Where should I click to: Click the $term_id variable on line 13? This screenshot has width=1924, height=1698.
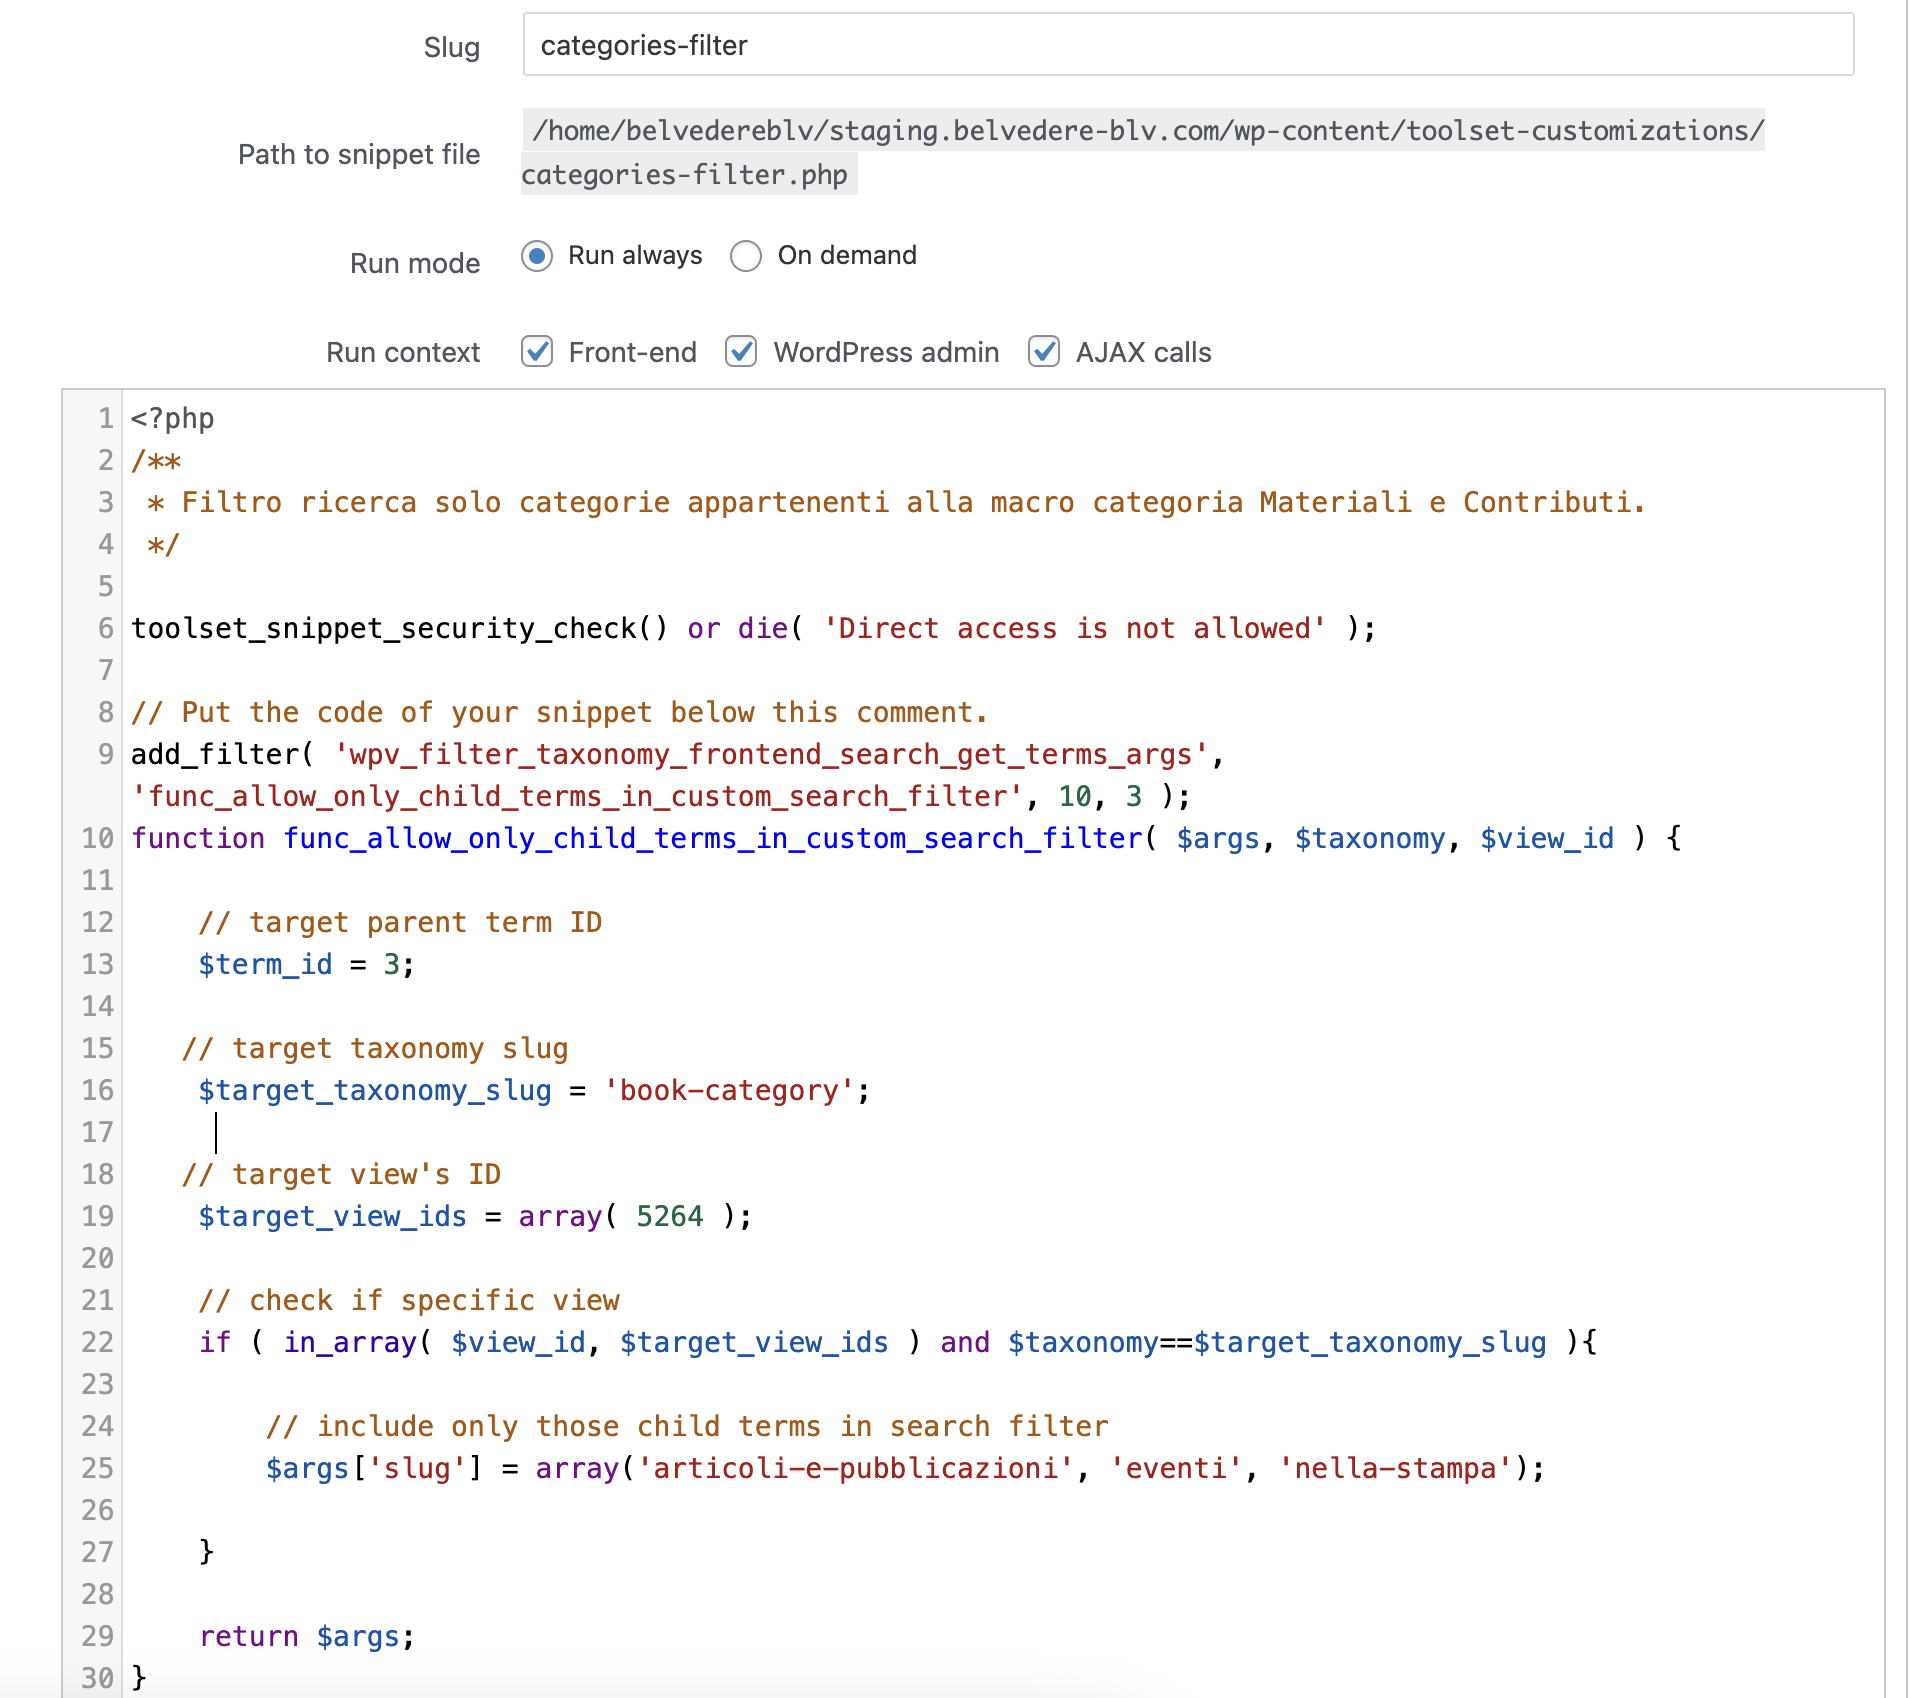265,964
